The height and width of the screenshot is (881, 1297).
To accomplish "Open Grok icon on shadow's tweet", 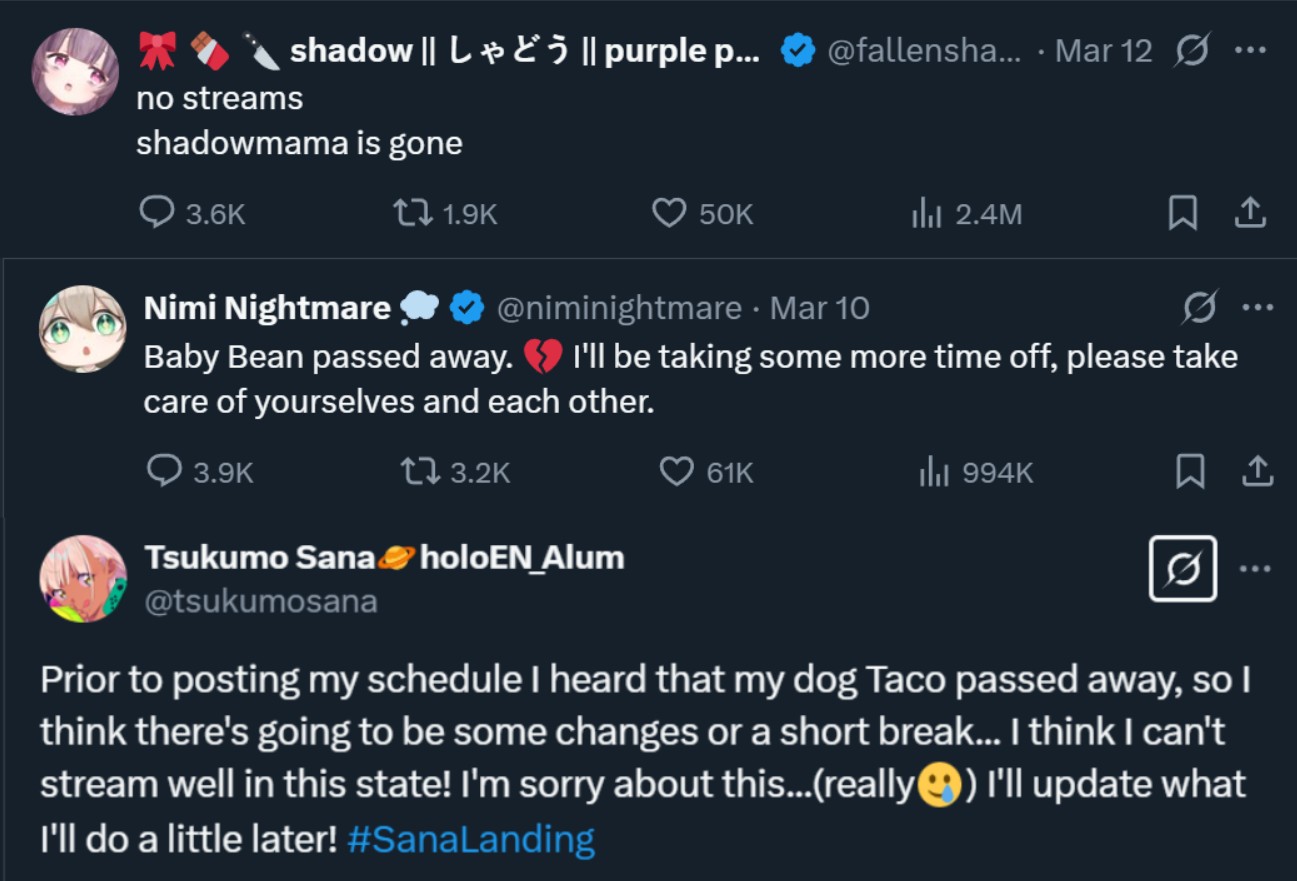I will pos(1192,50).
